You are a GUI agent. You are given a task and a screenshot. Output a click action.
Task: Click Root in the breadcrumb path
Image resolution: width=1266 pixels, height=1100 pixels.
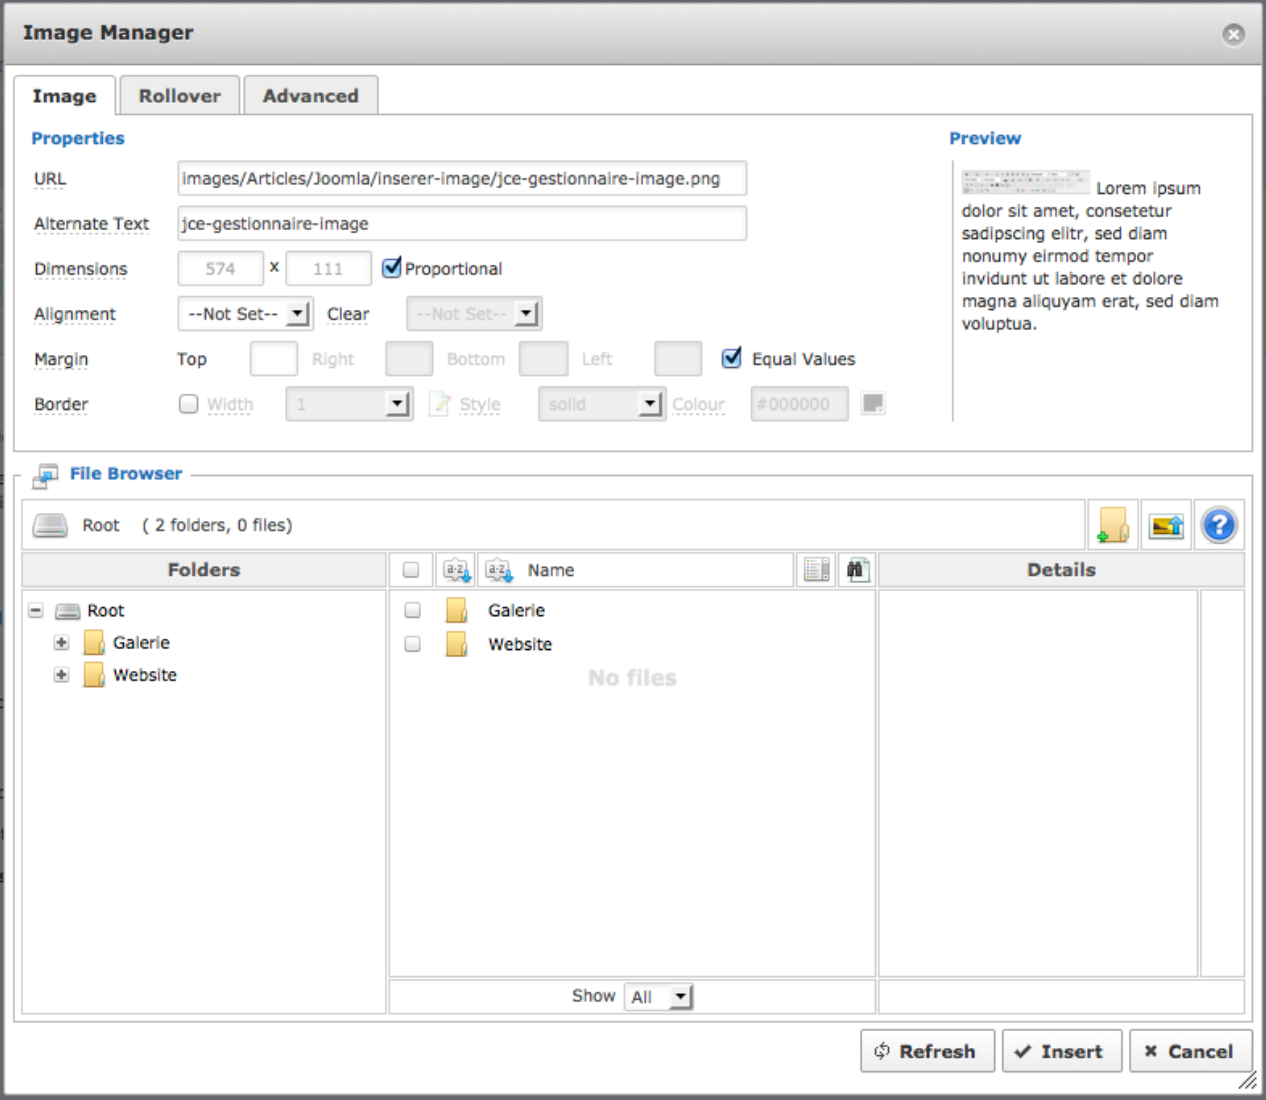(x=101, y=525)
